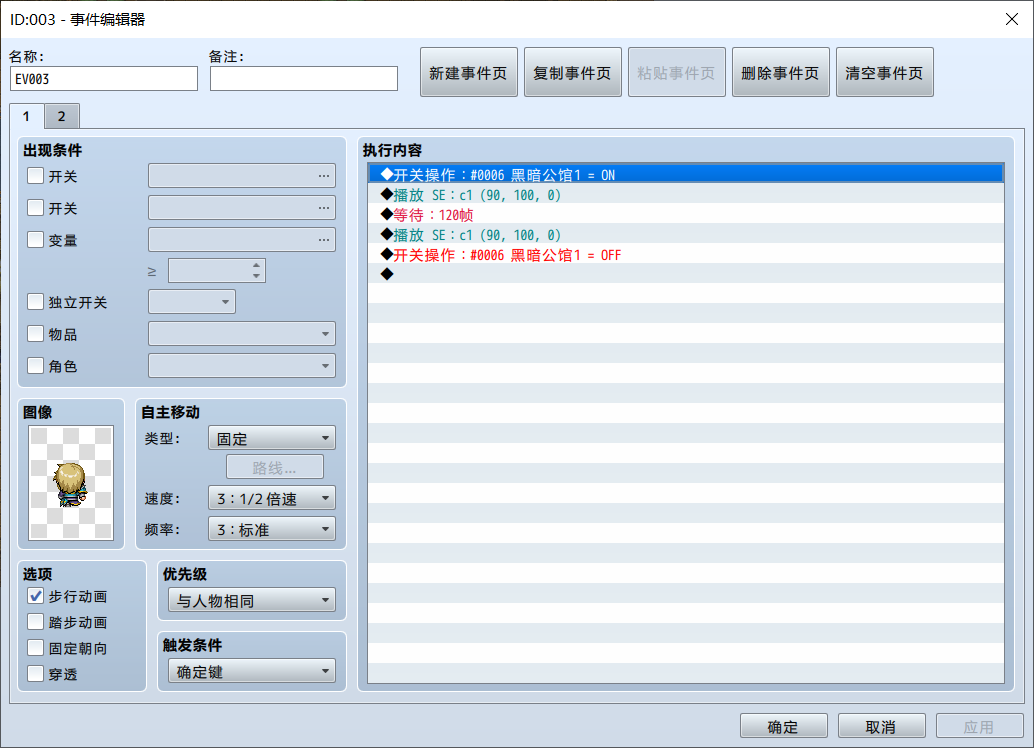The image size is (1034, 748).
Task: Click the 取消 button
Action: coord(881,726)
